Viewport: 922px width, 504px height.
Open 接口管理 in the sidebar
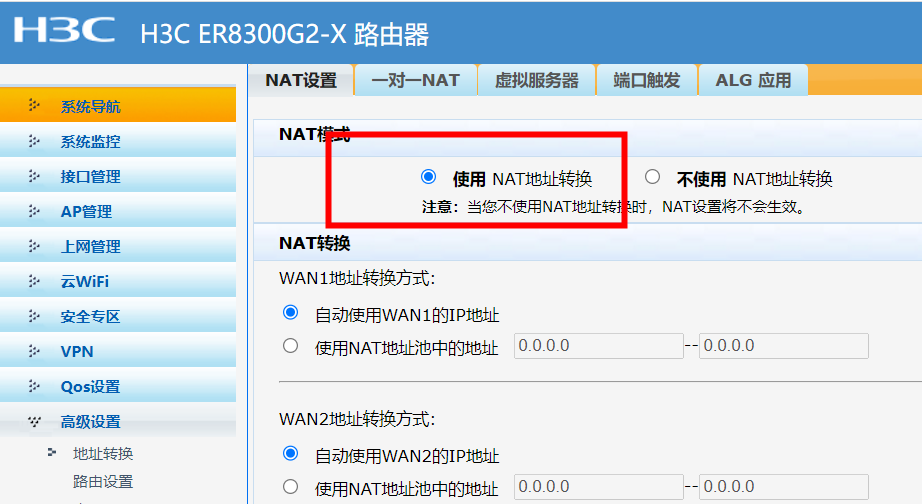pos(118,176)
